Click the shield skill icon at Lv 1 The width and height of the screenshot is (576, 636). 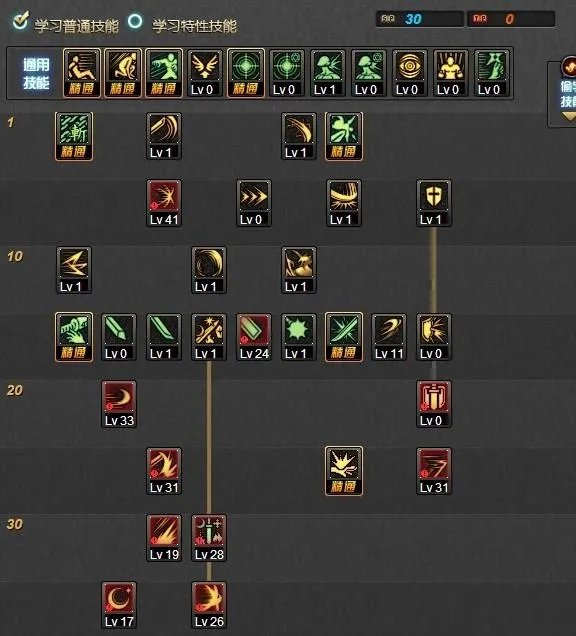(434, 203)
